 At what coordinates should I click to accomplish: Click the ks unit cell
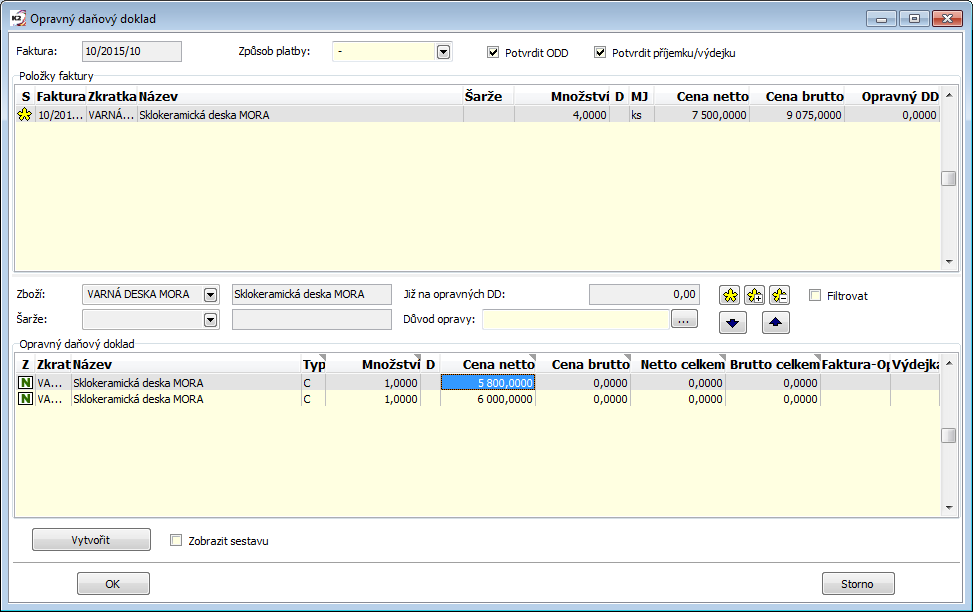(642, 115)
